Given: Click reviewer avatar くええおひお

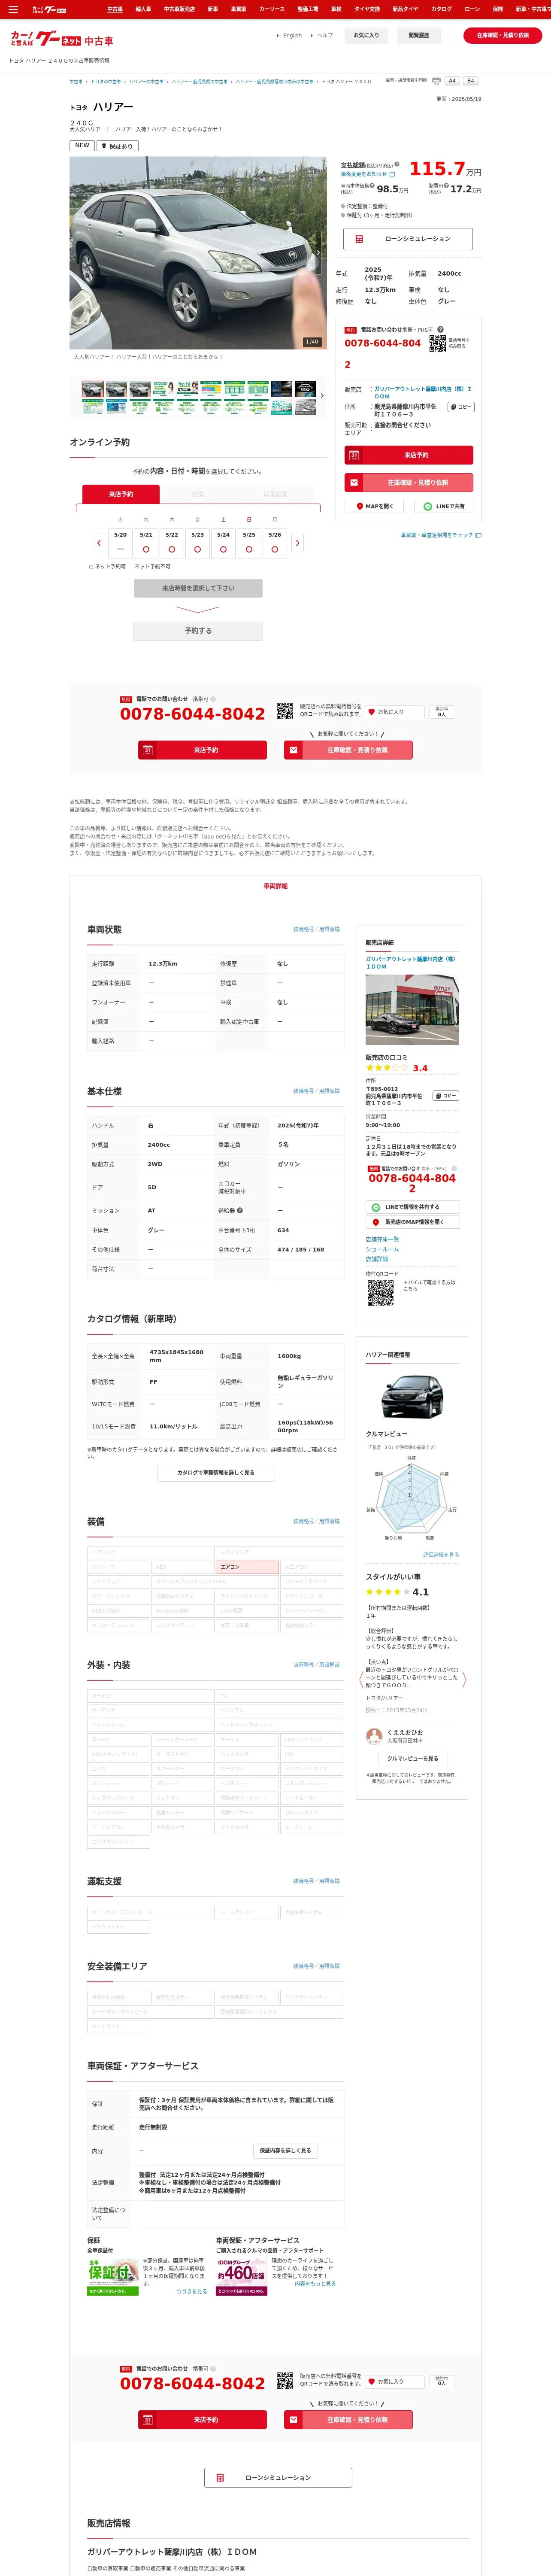Looking at the screenshot, I should pos(374,1735).
